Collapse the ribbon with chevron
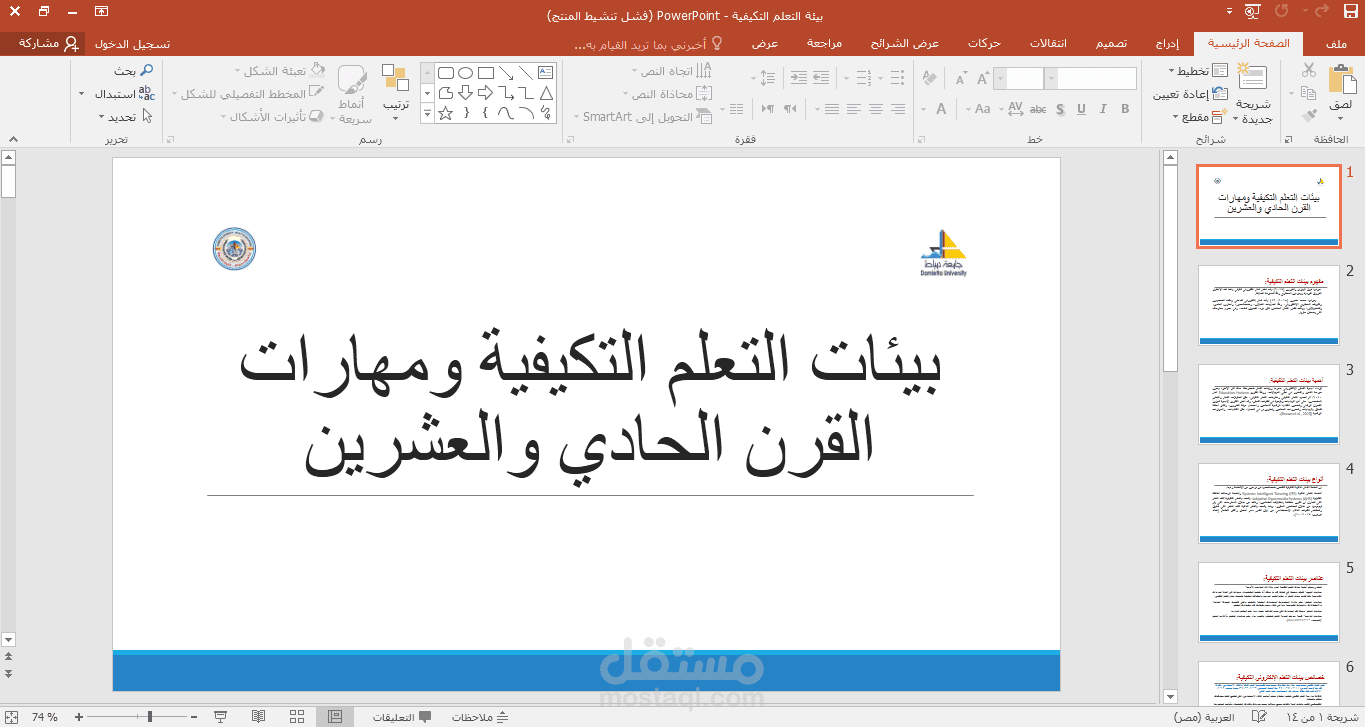 [12, 139]
